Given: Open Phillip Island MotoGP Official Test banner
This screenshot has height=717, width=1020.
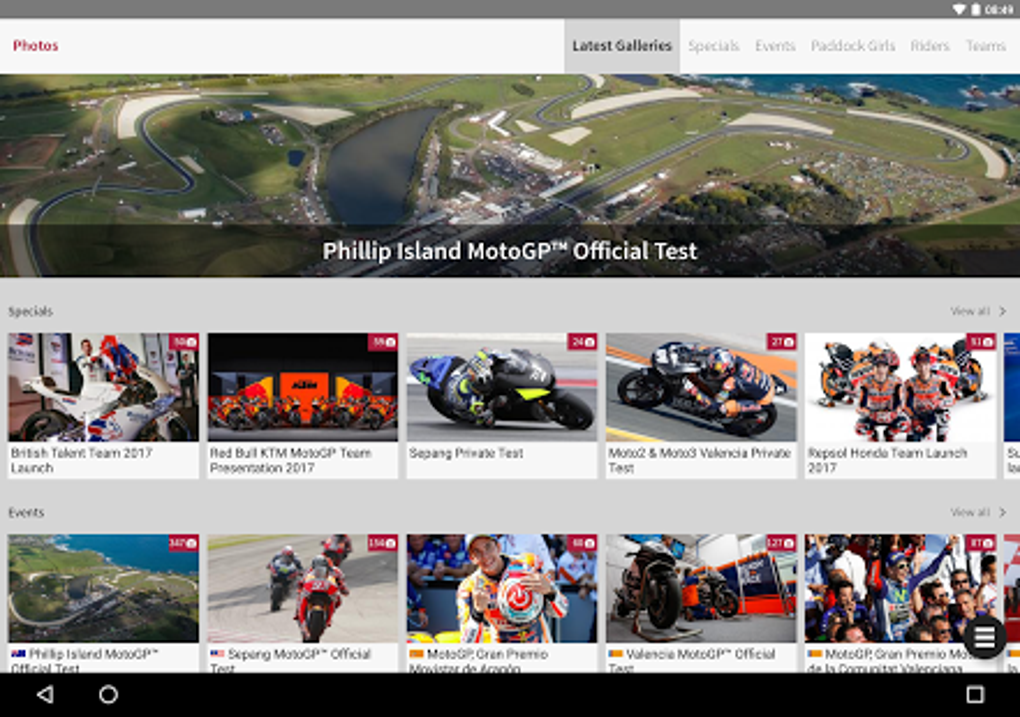Looking at the screenshot, I should click(510, 176).
